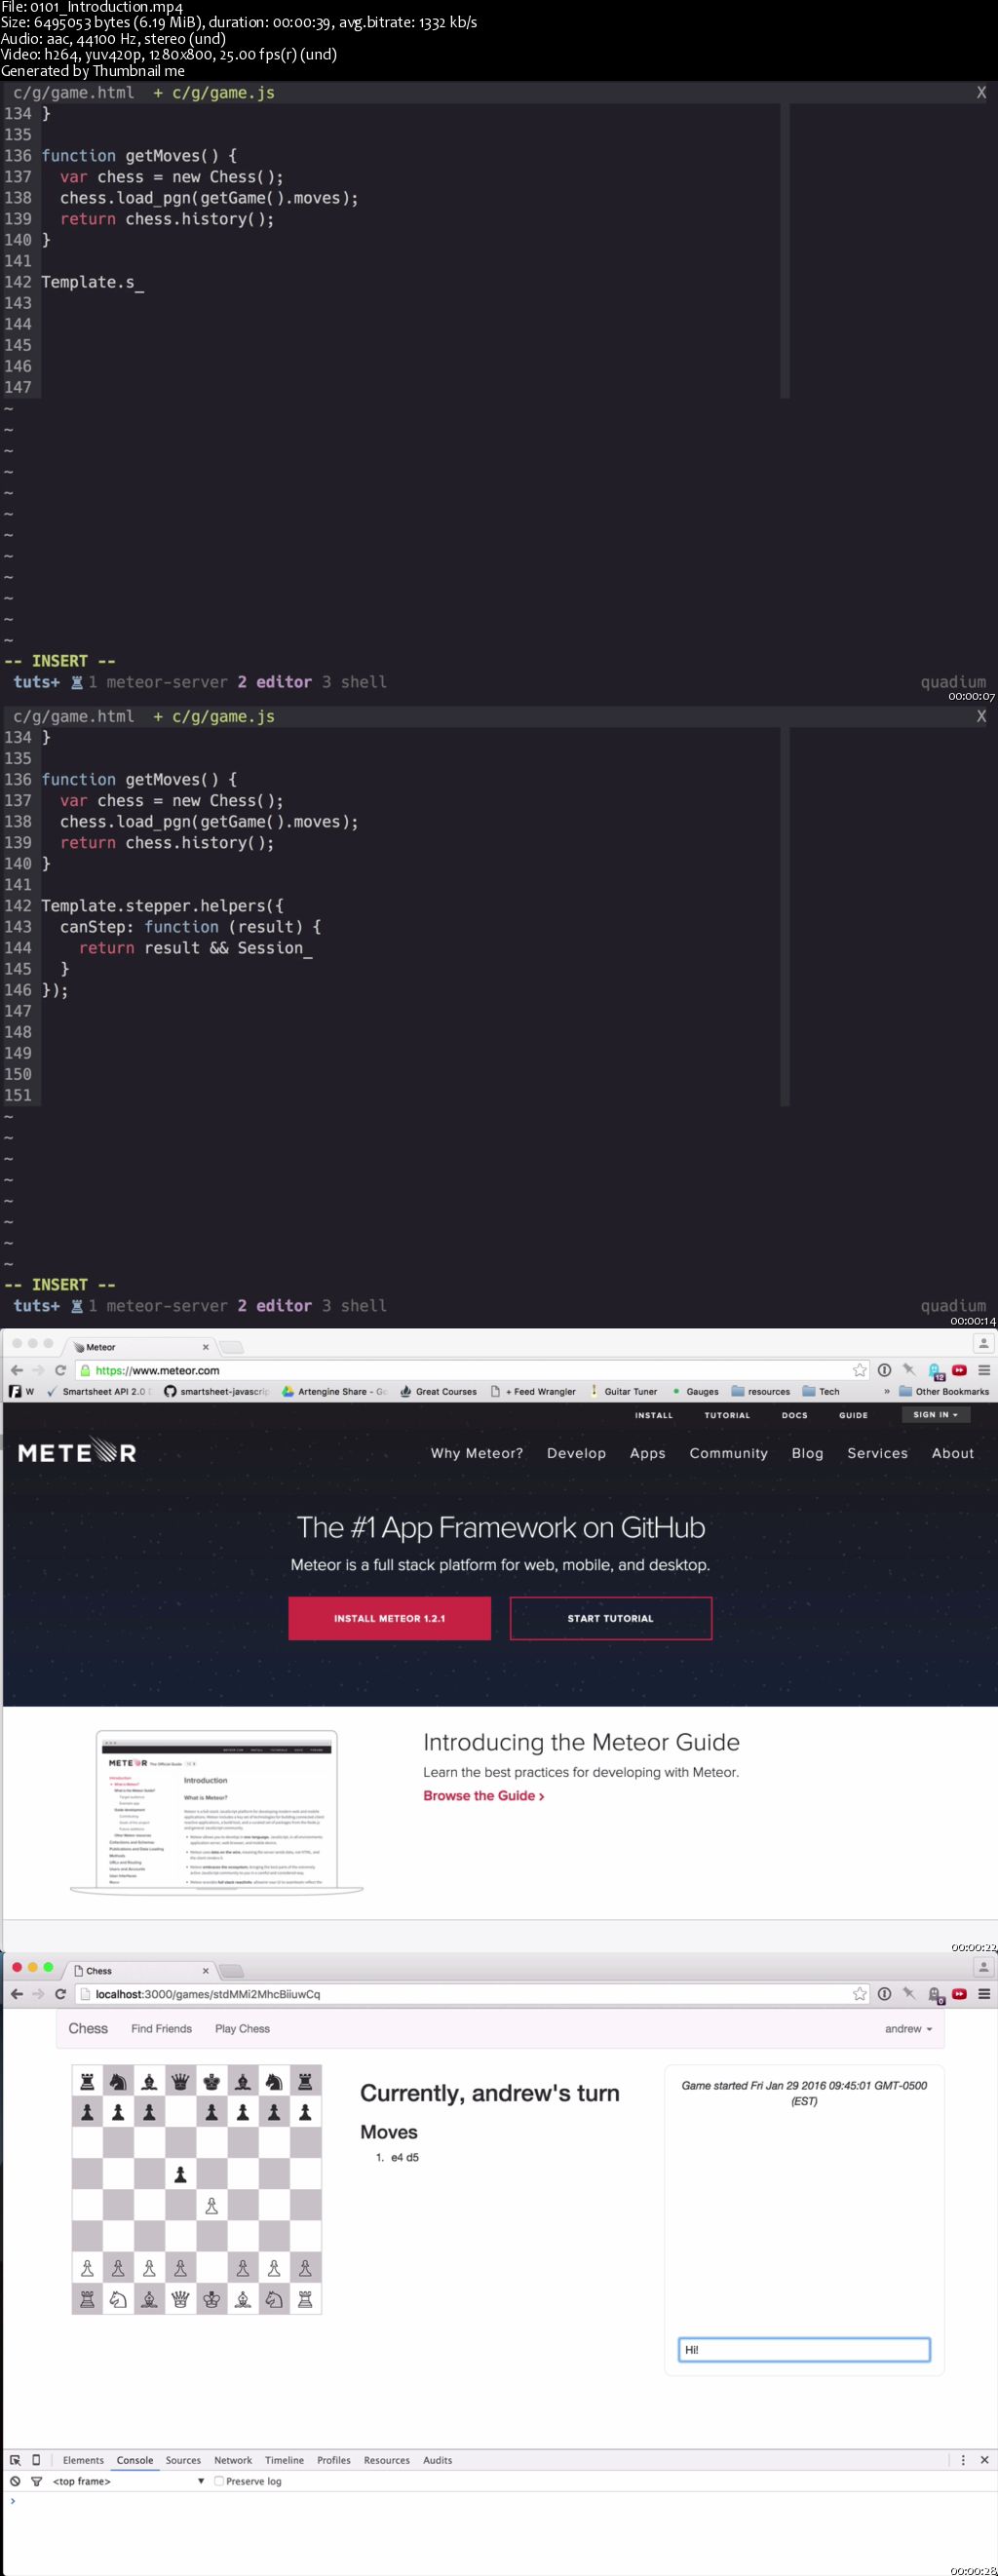Click the black pawn advanced to the fourth row
Image resolution: width=998 pixels, height=2576 pixels.
pyautogui.click(x=180, y=2175)
